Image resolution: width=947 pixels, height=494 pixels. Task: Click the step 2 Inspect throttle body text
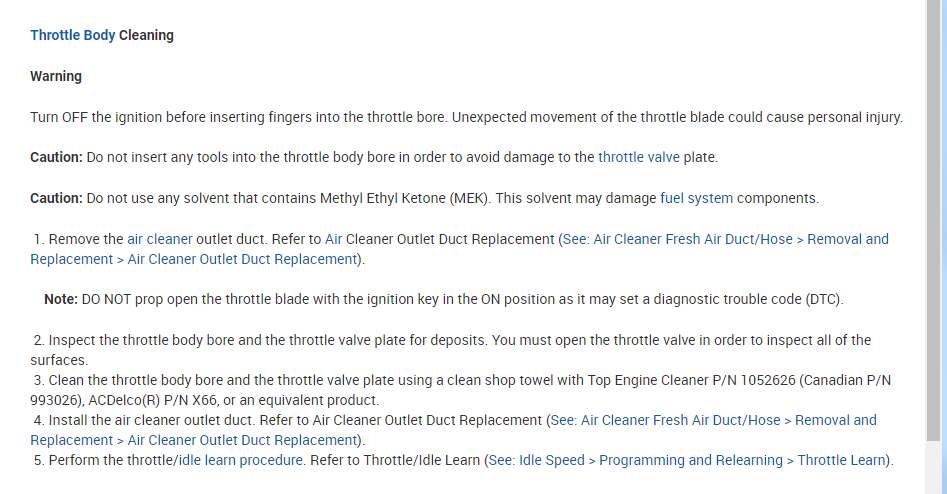[300, 340]
